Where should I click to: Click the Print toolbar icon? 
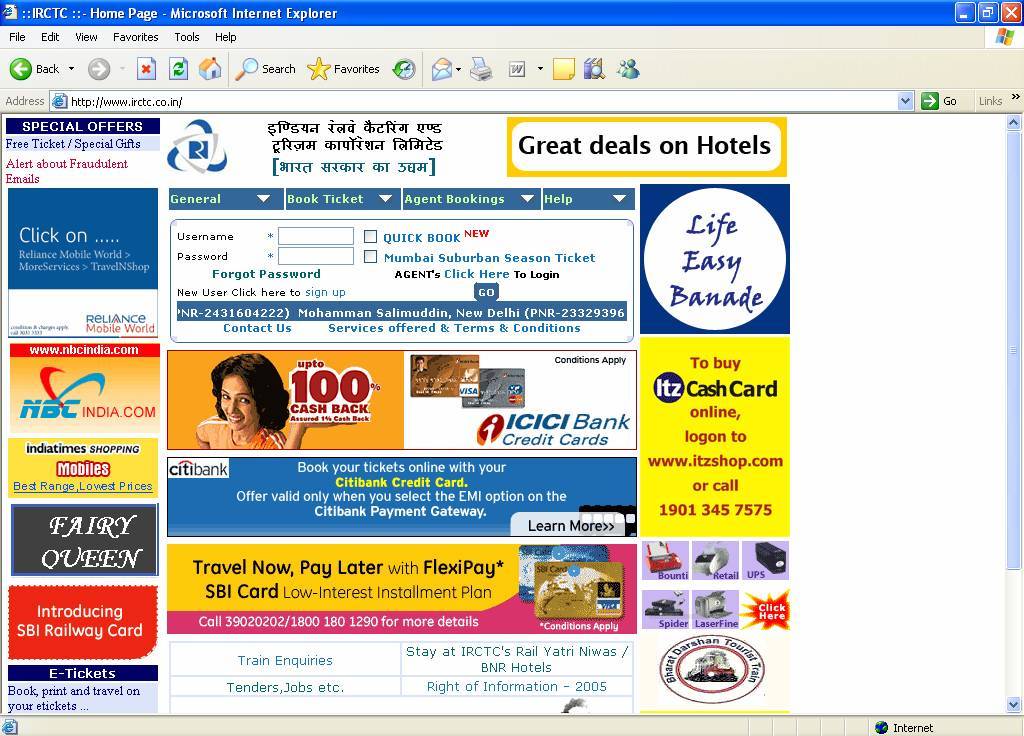(x=481, y=69)
